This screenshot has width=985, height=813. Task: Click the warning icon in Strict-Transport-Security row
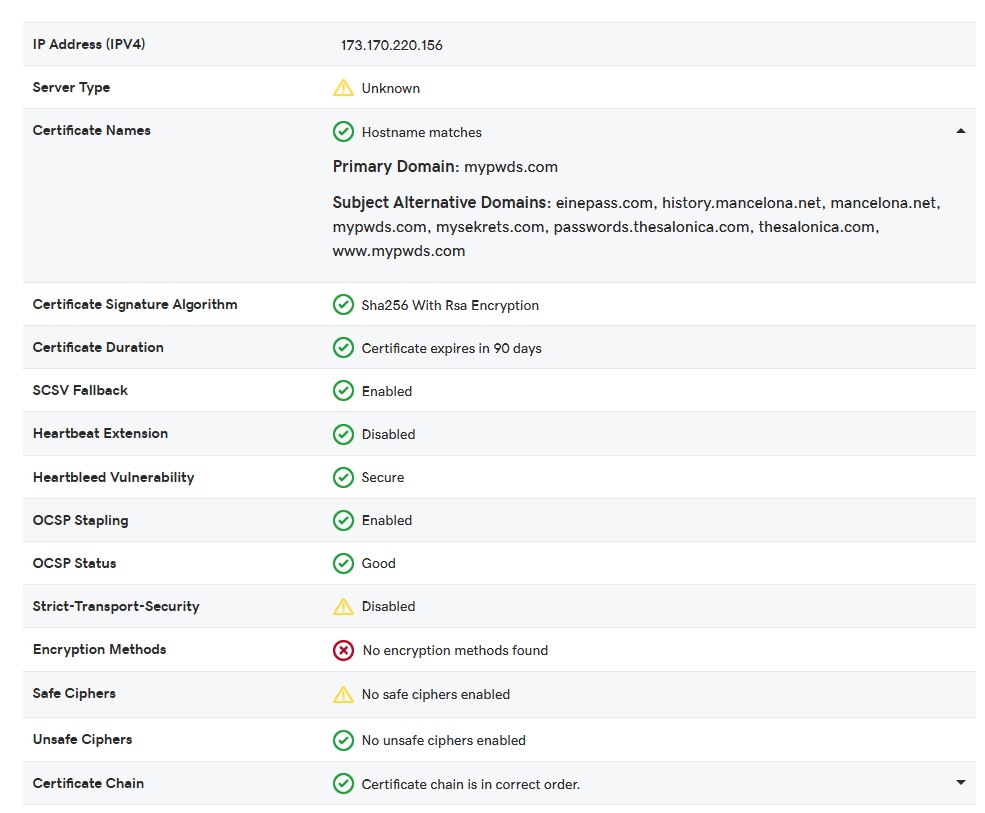(x=343, y=606)
